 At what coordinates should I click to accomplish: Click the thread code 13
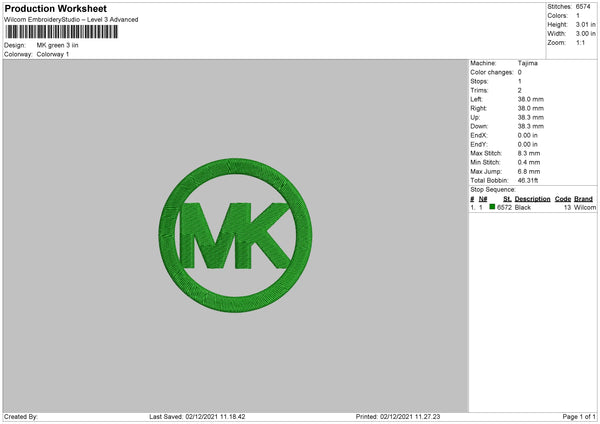[x=567, y=207]
